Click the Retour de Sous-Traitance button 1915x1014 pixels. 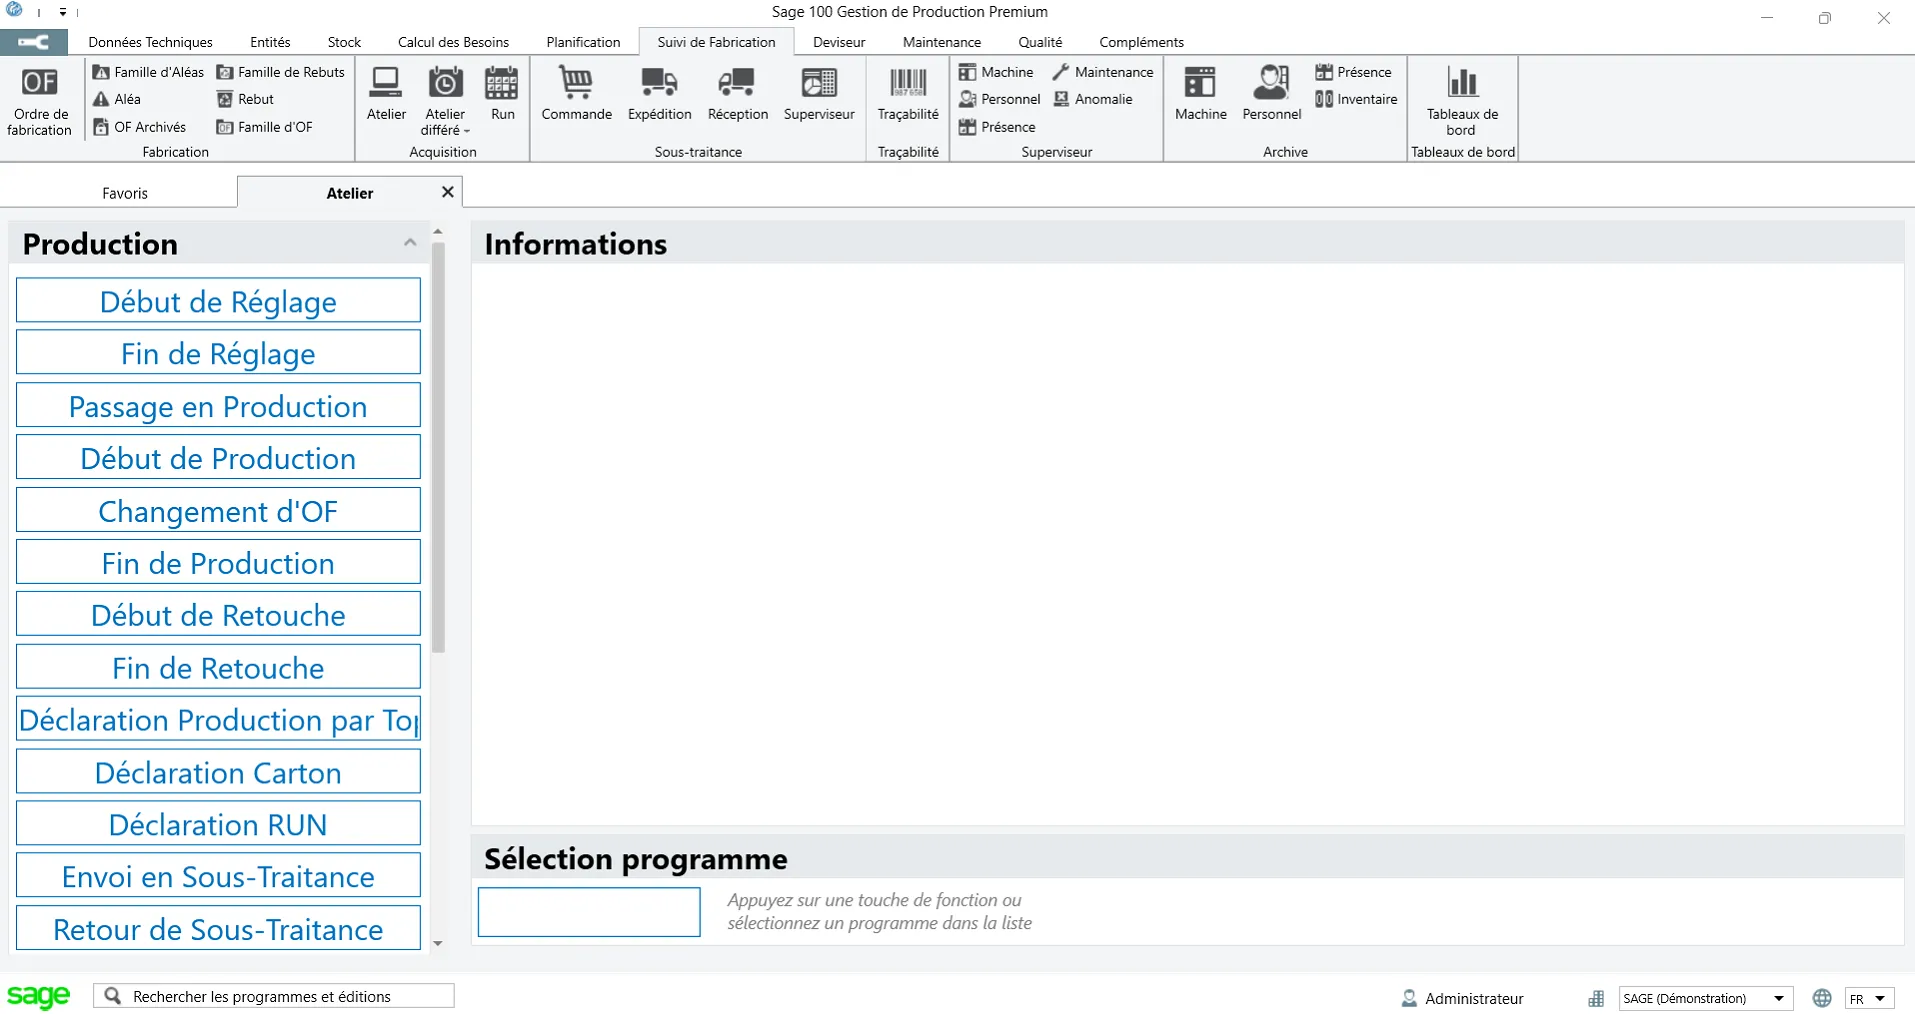[218, 929]
